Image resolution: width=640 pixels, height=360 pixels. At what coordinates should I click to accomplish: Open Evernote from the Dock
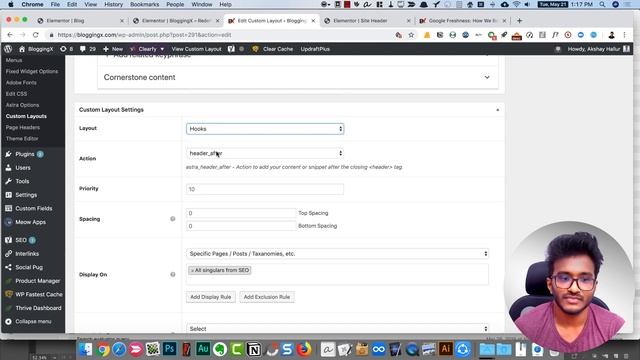coord(220,349)
